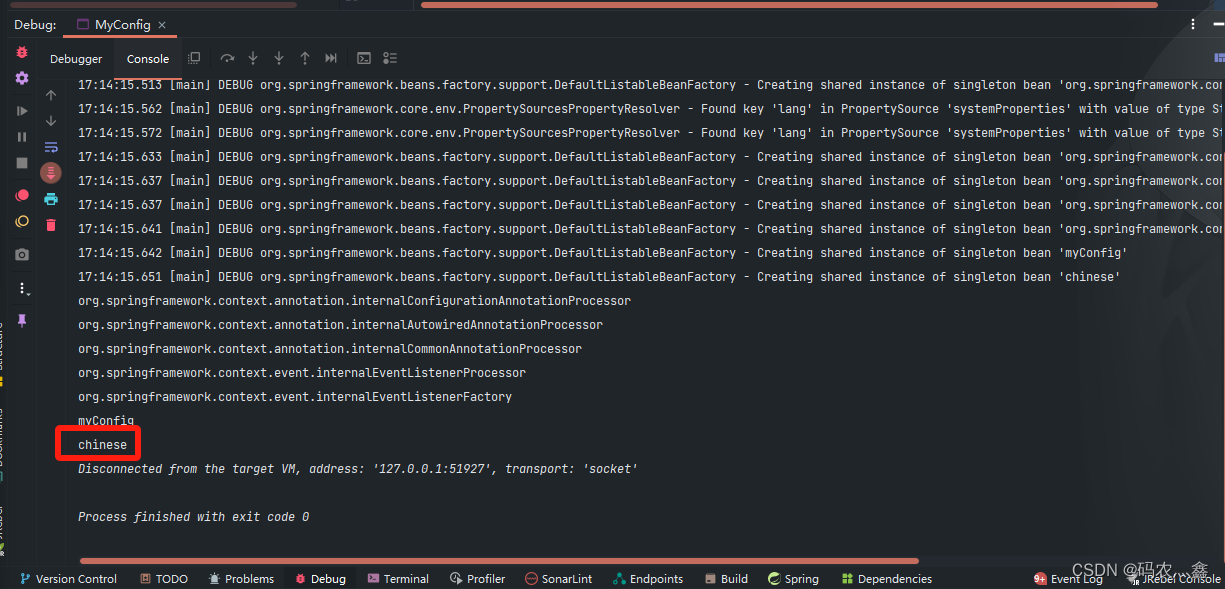
Task: Close the MyConfig session tab
Action: pyautogui.click(x=162, y=25)
